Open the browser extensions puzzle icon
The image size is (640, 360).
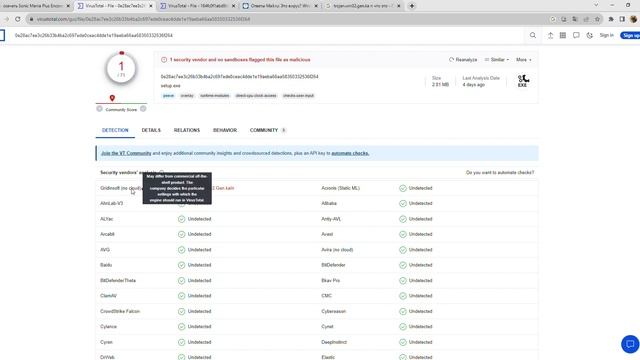click(611, 19)
